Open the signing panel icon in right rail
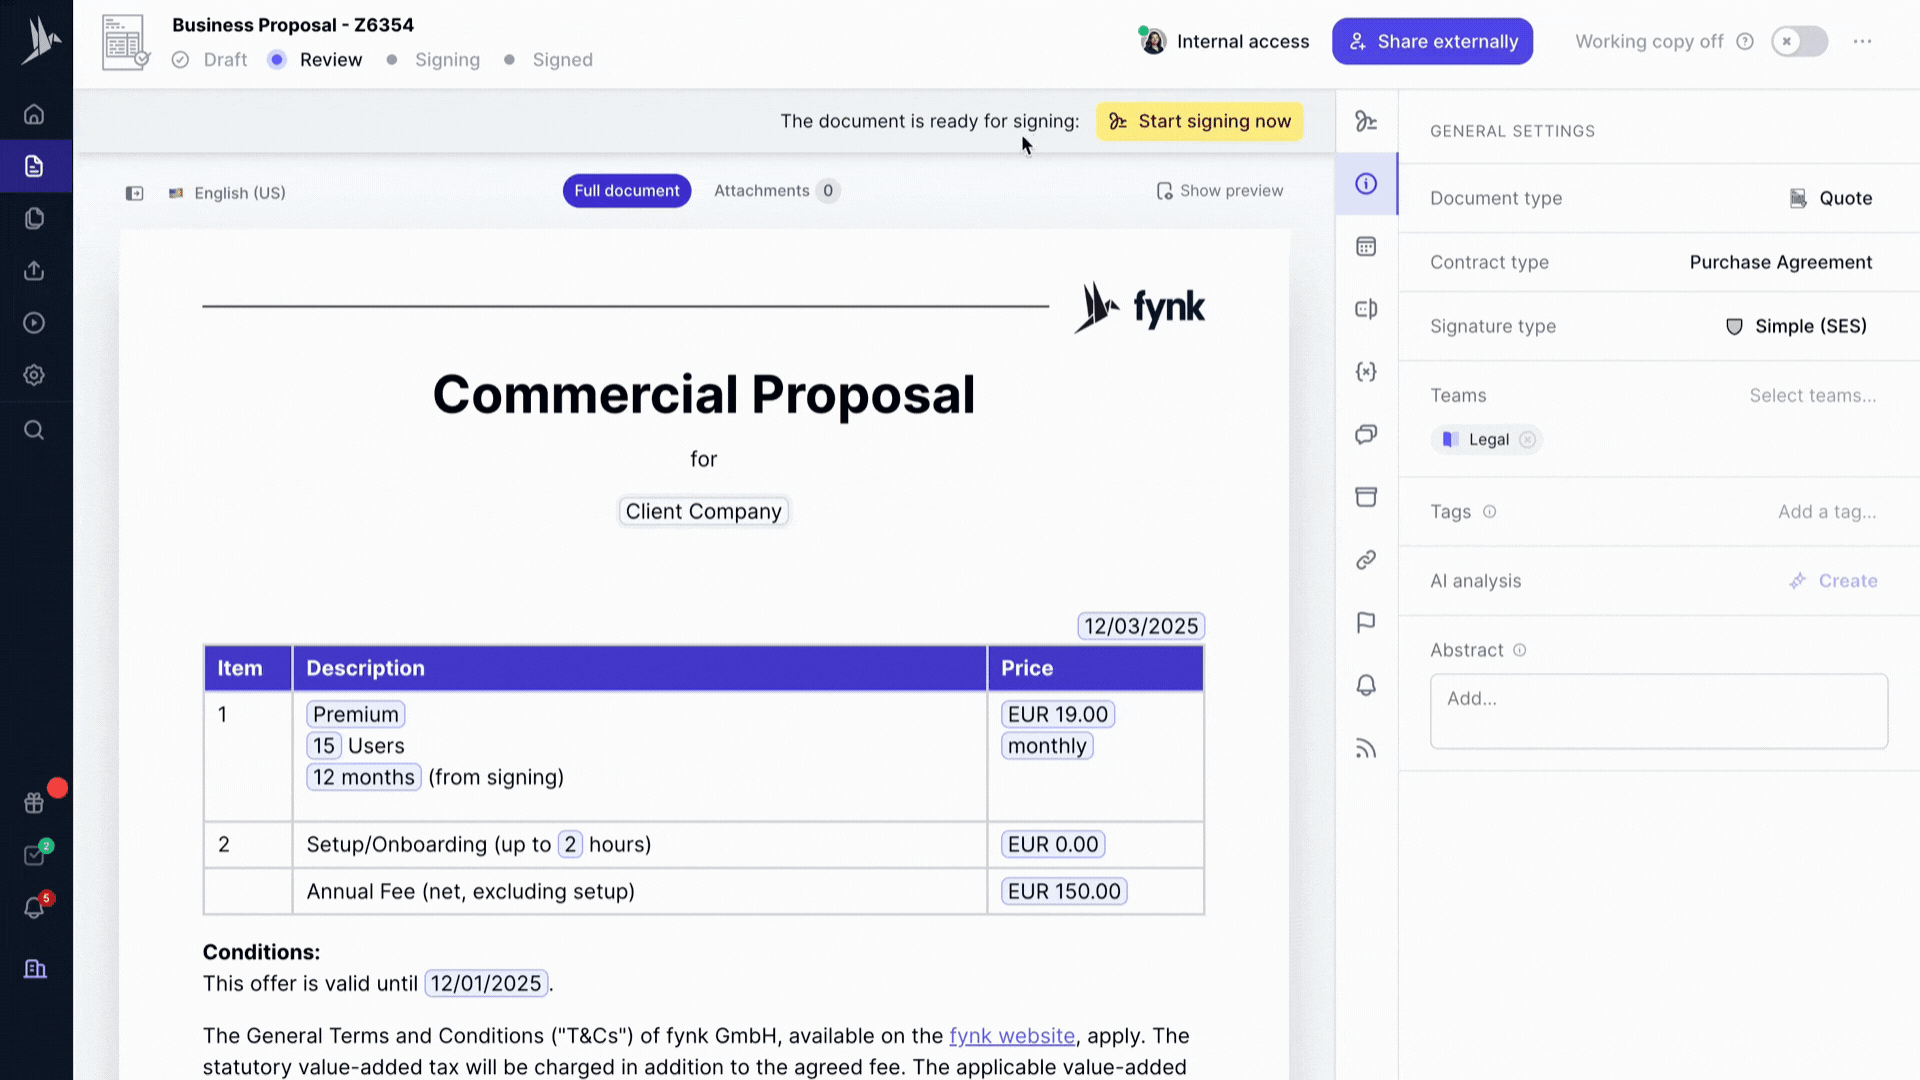 (x=1366, y=121)
